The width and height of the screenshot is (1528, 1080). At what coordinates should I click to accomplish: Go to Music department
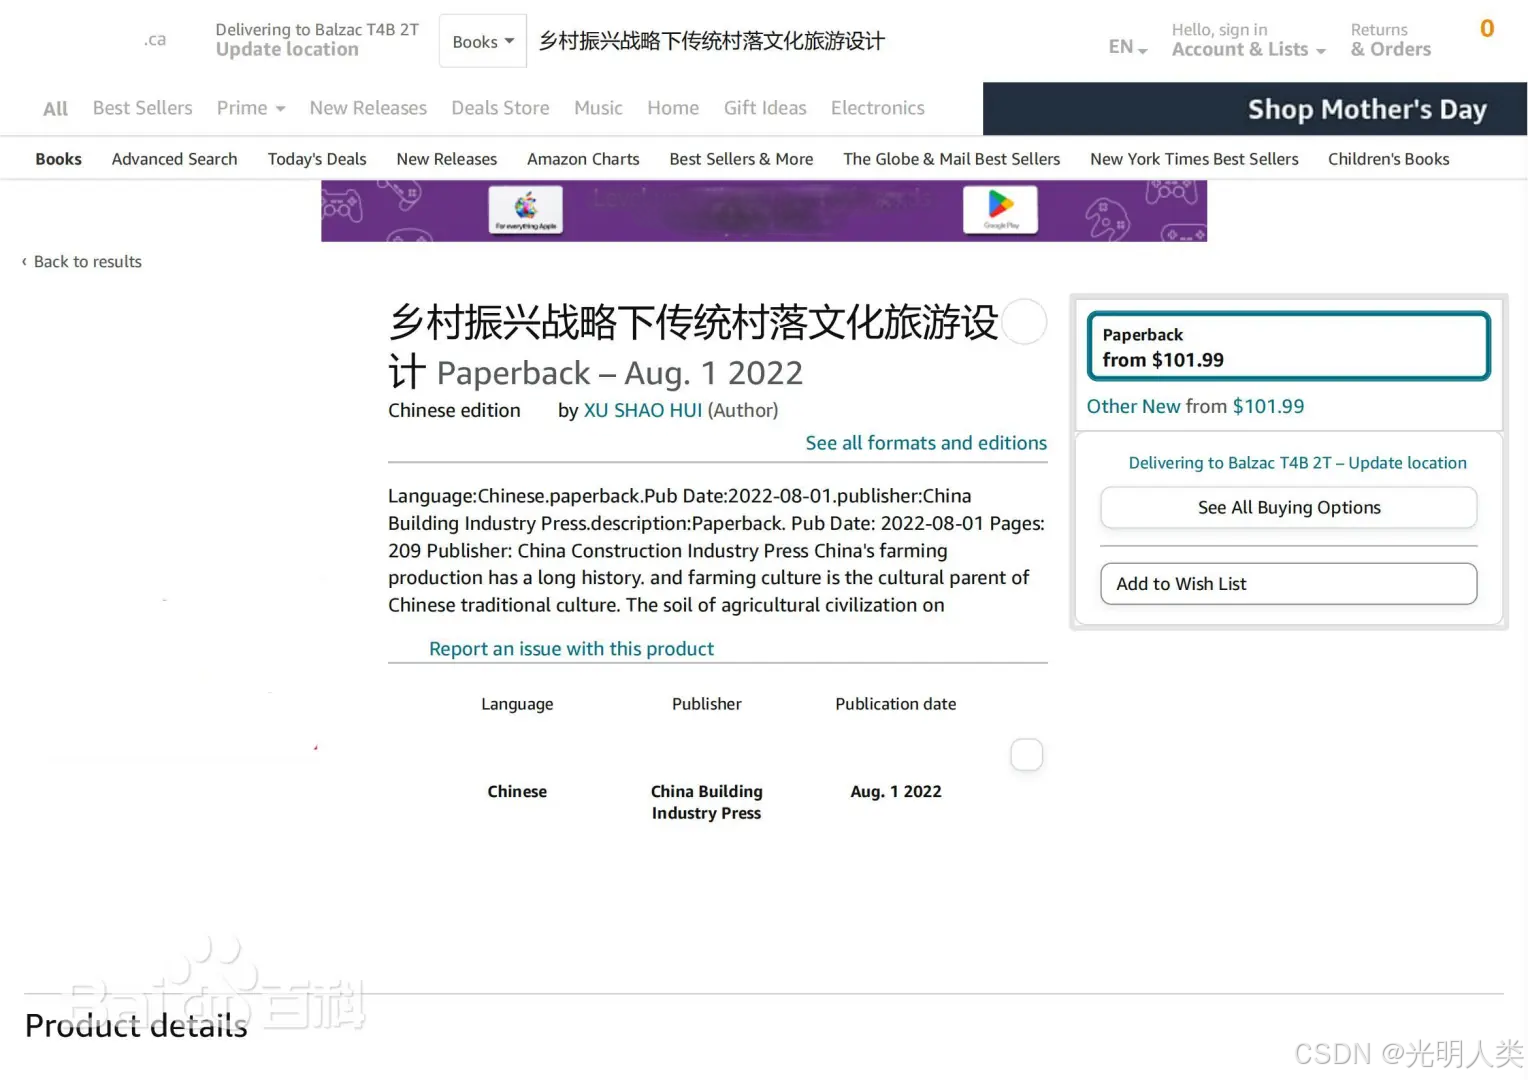coord(598,108)
